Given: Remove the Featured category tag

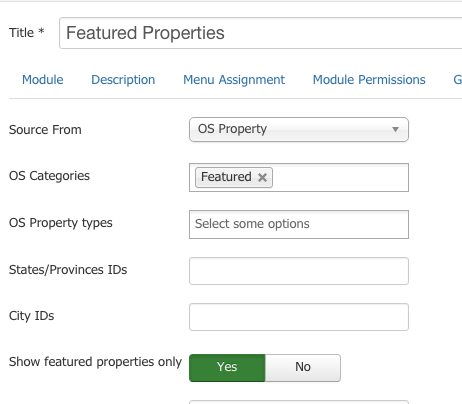Looking at the screenshot, I should (262, 177).
